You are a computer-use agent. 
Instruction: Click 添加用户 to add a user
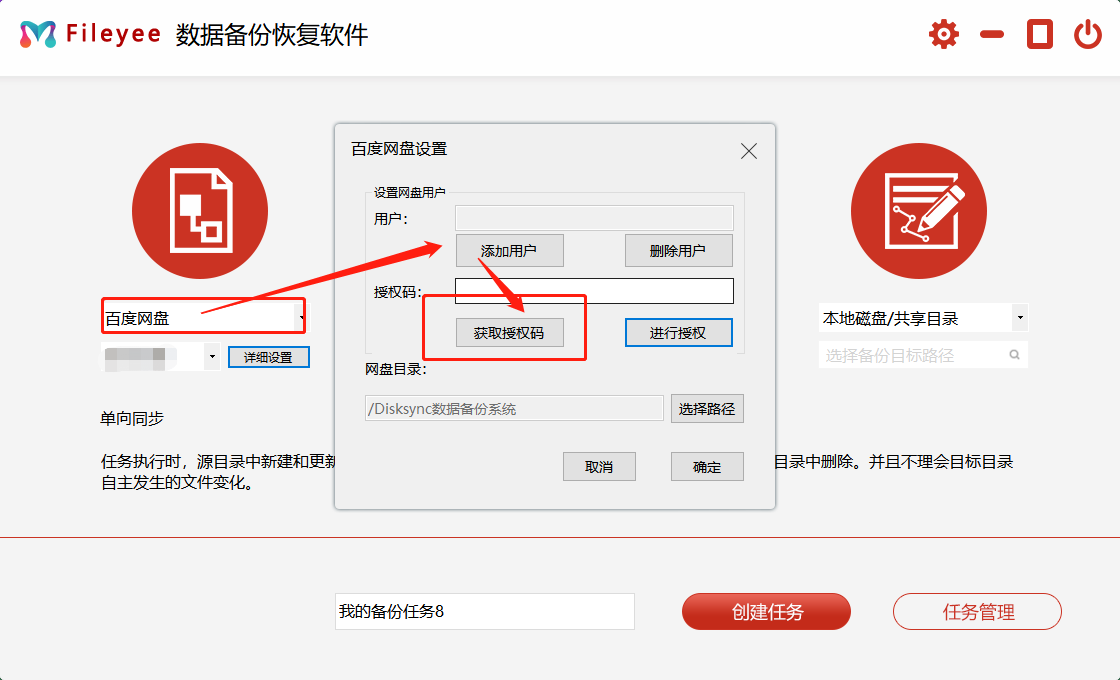(510, 250)
